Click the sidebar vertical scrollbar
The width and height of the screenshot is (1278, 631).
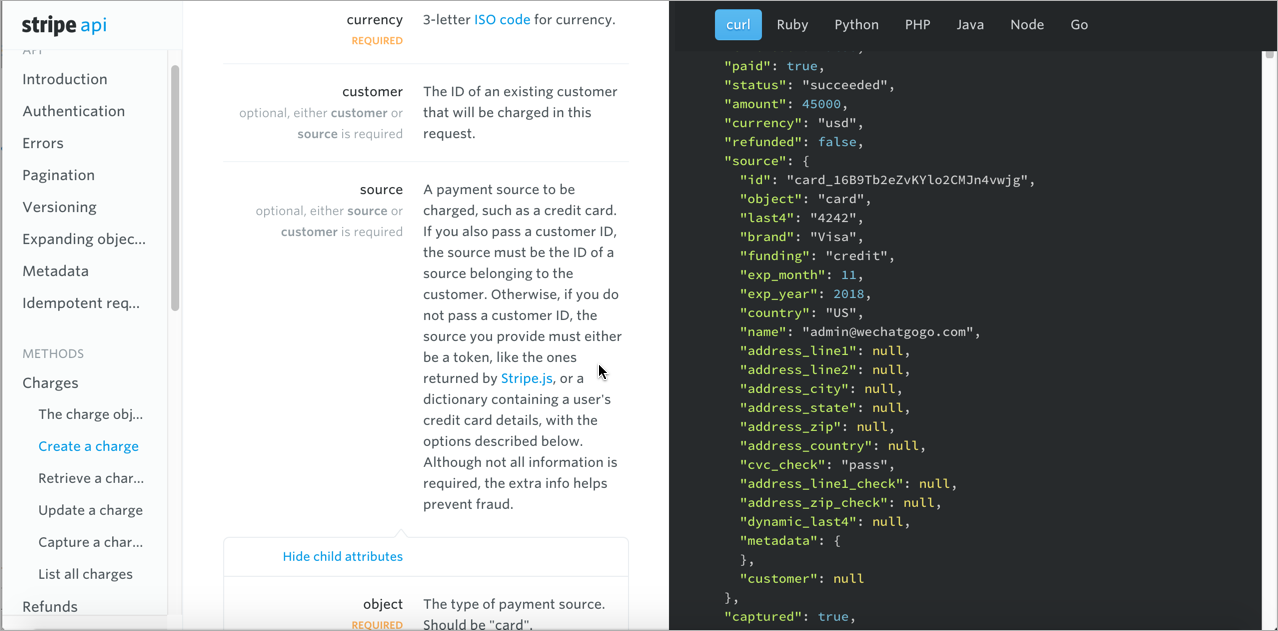(x=175, y=188)
